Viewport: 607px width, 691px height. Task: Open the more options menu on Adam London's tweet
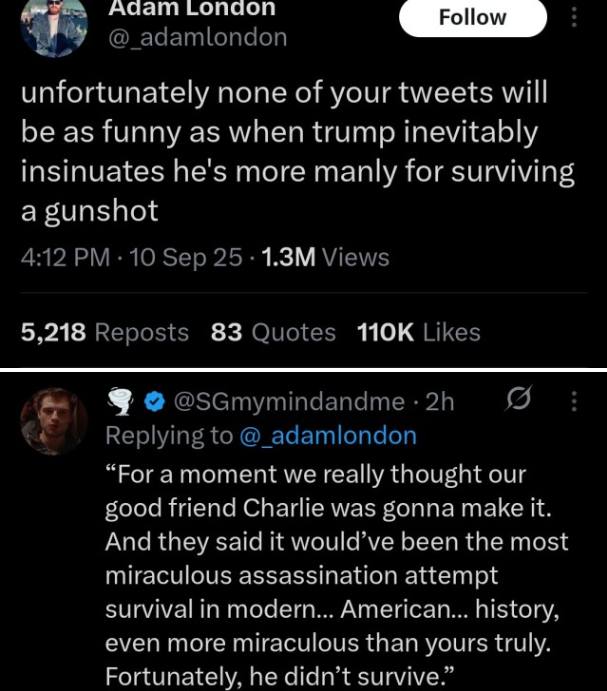tap(573, 19)
